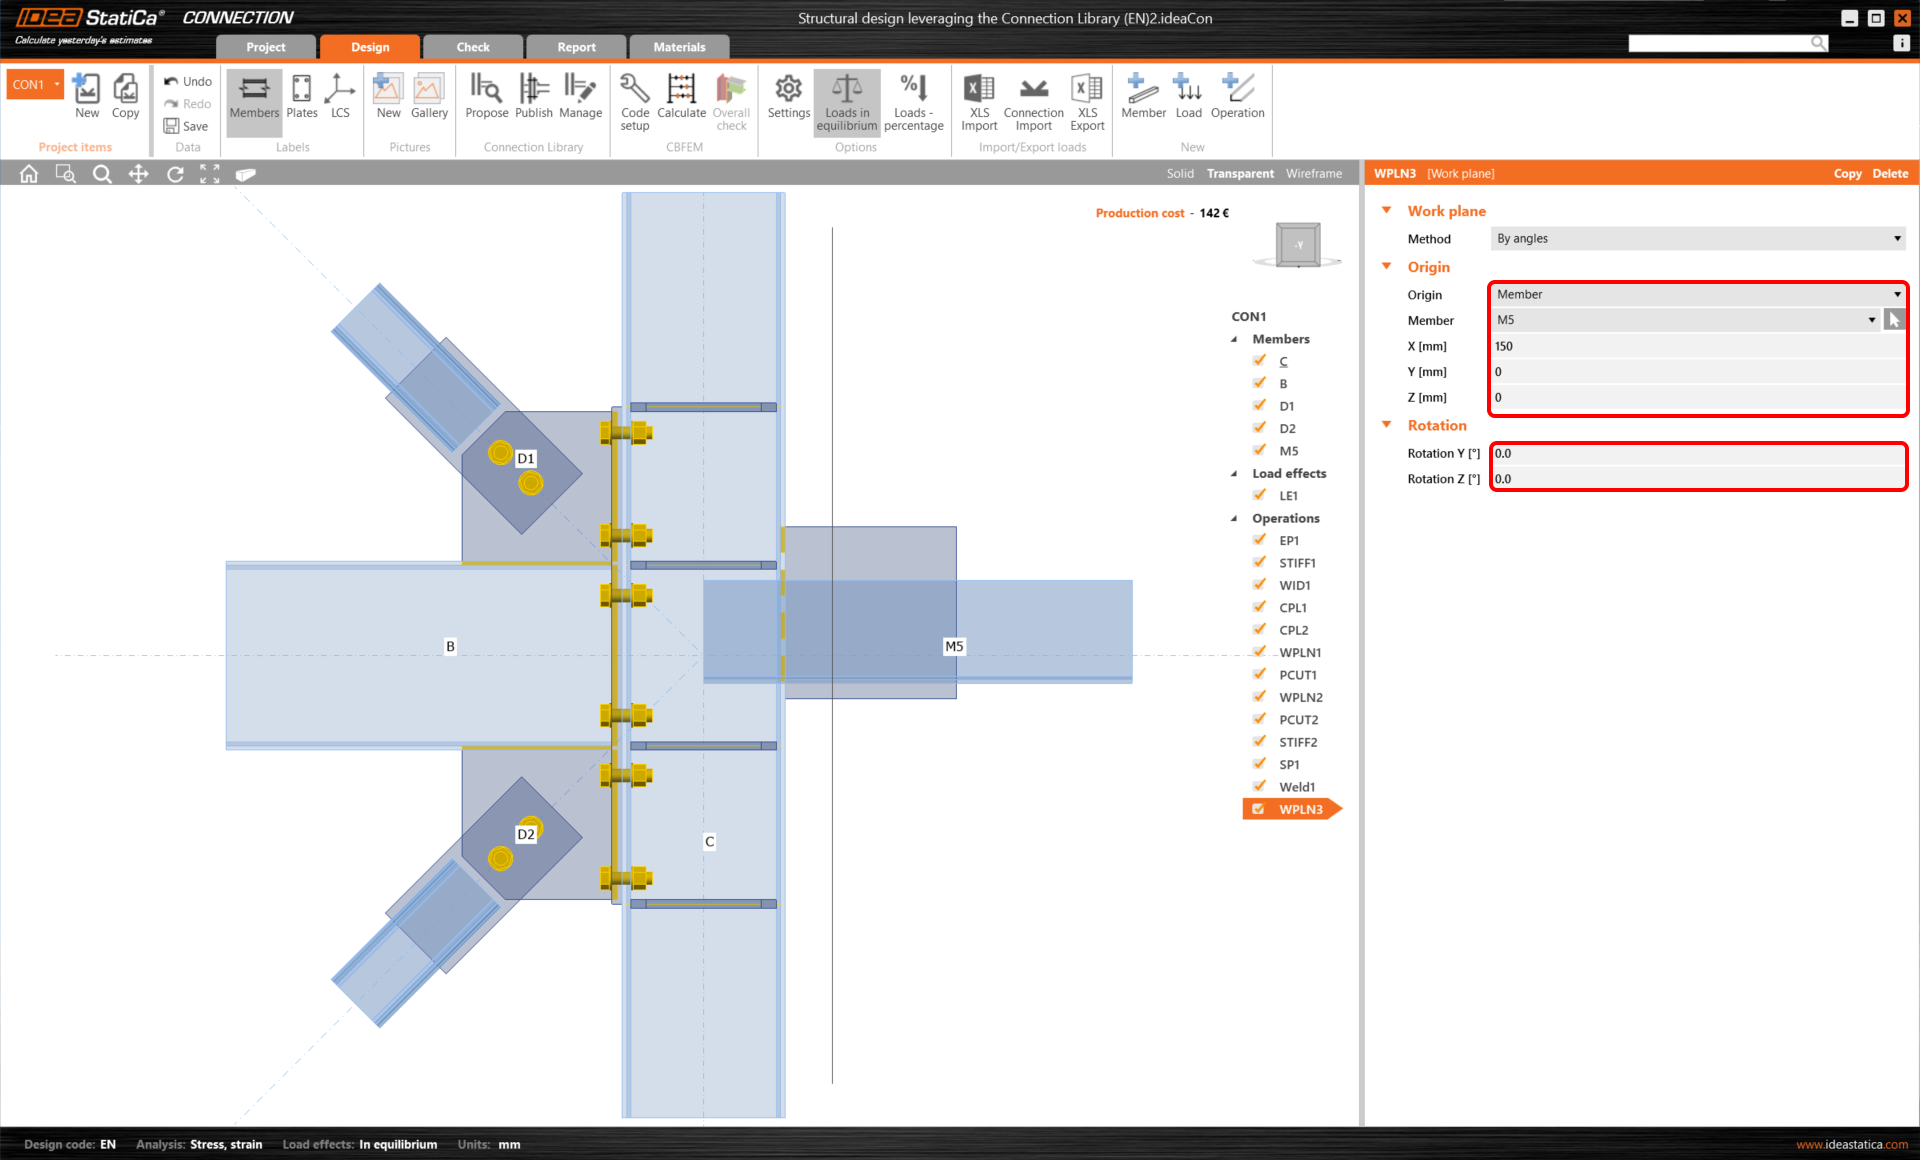
Task: Click the Members icon in Labels group
Action: pos(253,100)
